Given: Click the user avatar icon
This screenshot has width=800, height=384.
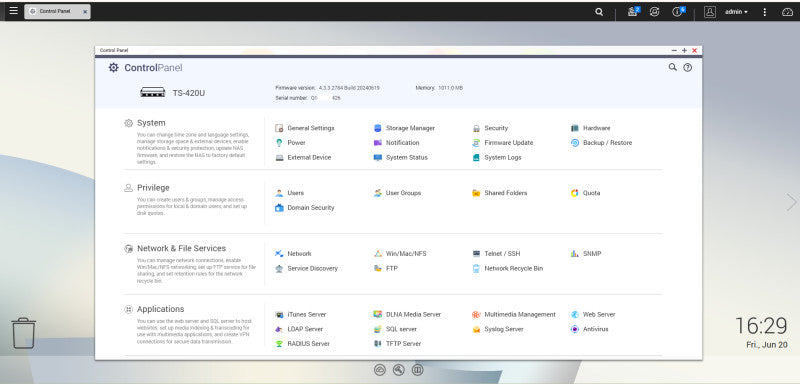Looking at the screenshot, I should (710, 12).
